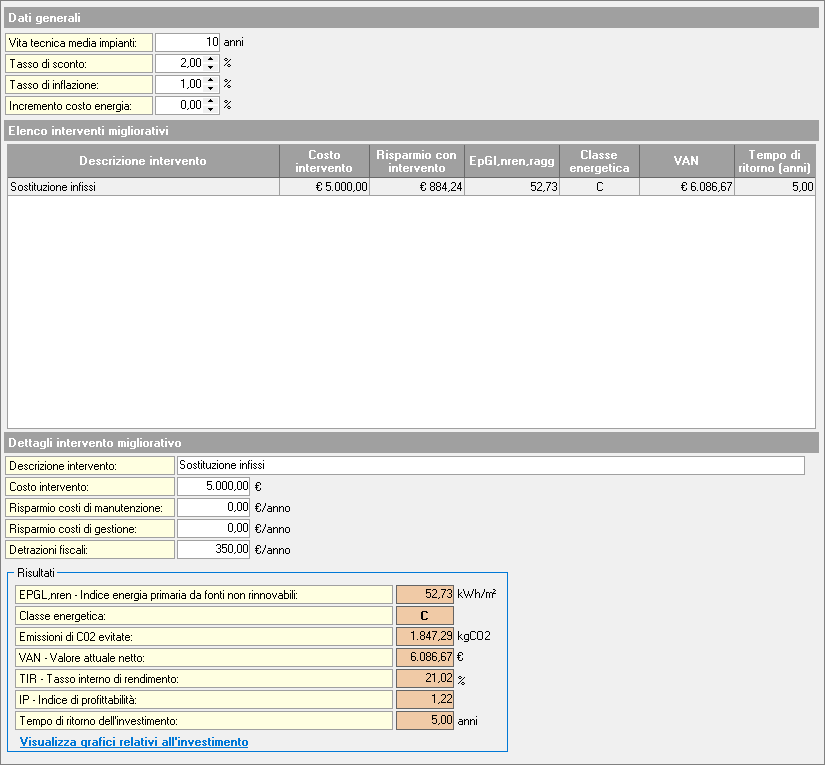Lower Incremento costo energia using down arrow
The height and width of the screenshot is (765, 825).
click(x=210, y=109)
